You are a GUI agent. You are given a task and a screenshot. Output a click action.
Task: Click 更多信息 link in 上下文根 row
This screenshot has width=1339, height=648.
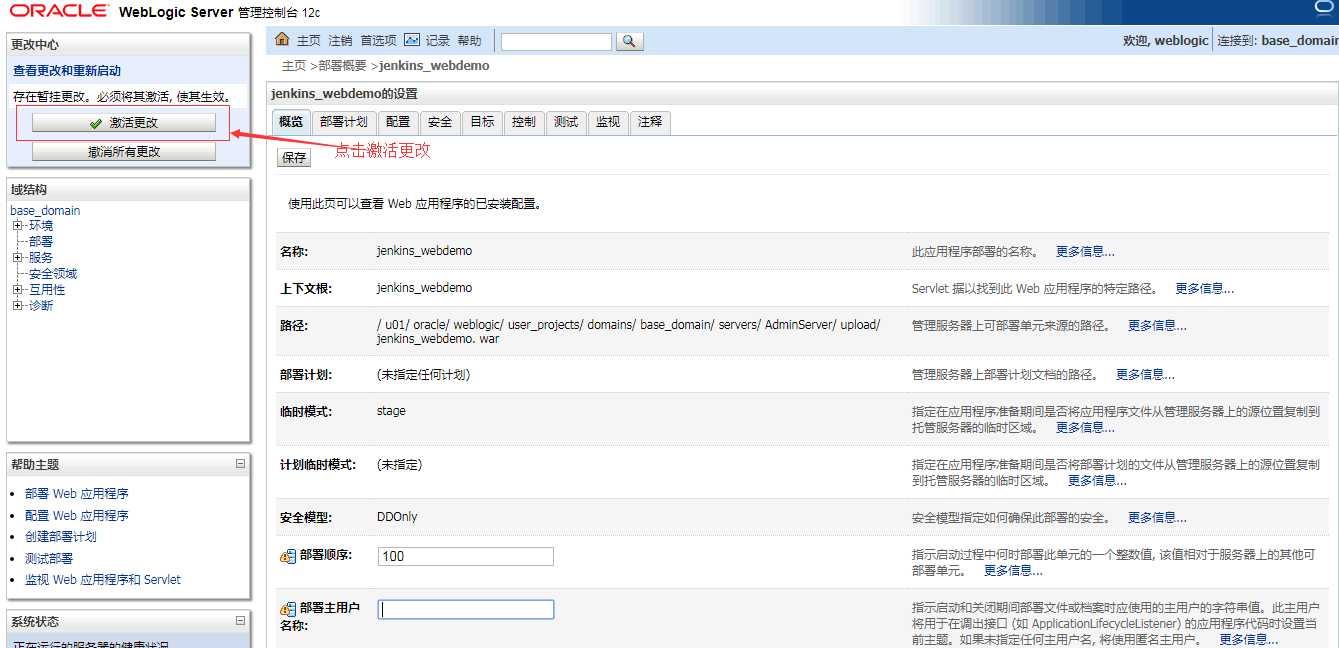click(1205, 289)
